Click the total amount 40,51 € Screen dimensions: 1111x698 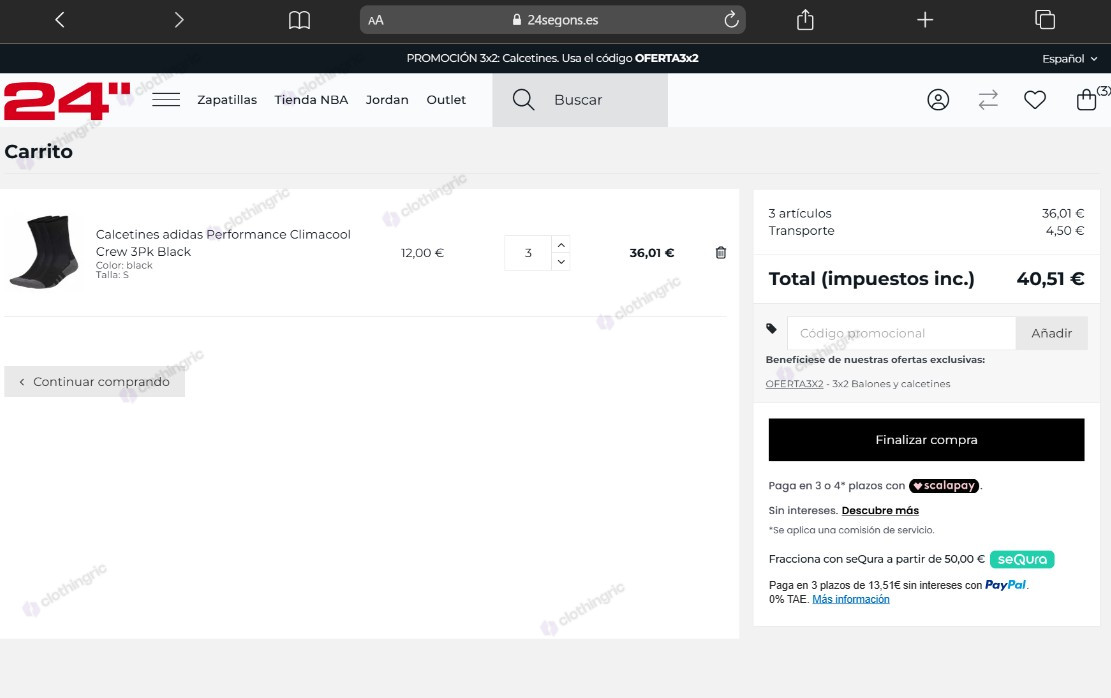point(1050,279)
